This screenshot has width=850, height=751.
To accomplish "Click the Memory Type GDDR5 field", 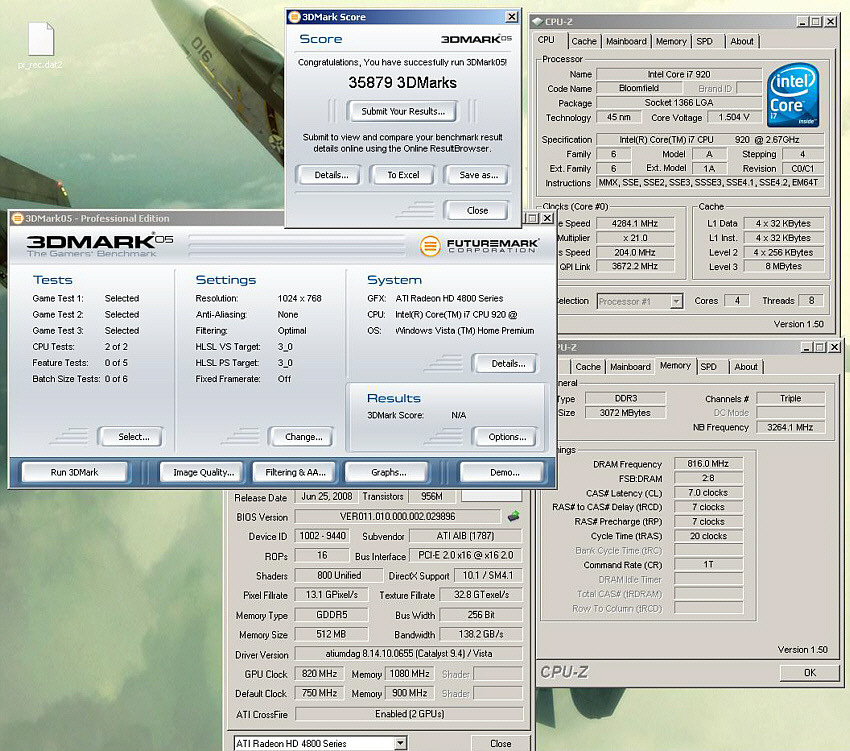I will (x=331, y=615).
